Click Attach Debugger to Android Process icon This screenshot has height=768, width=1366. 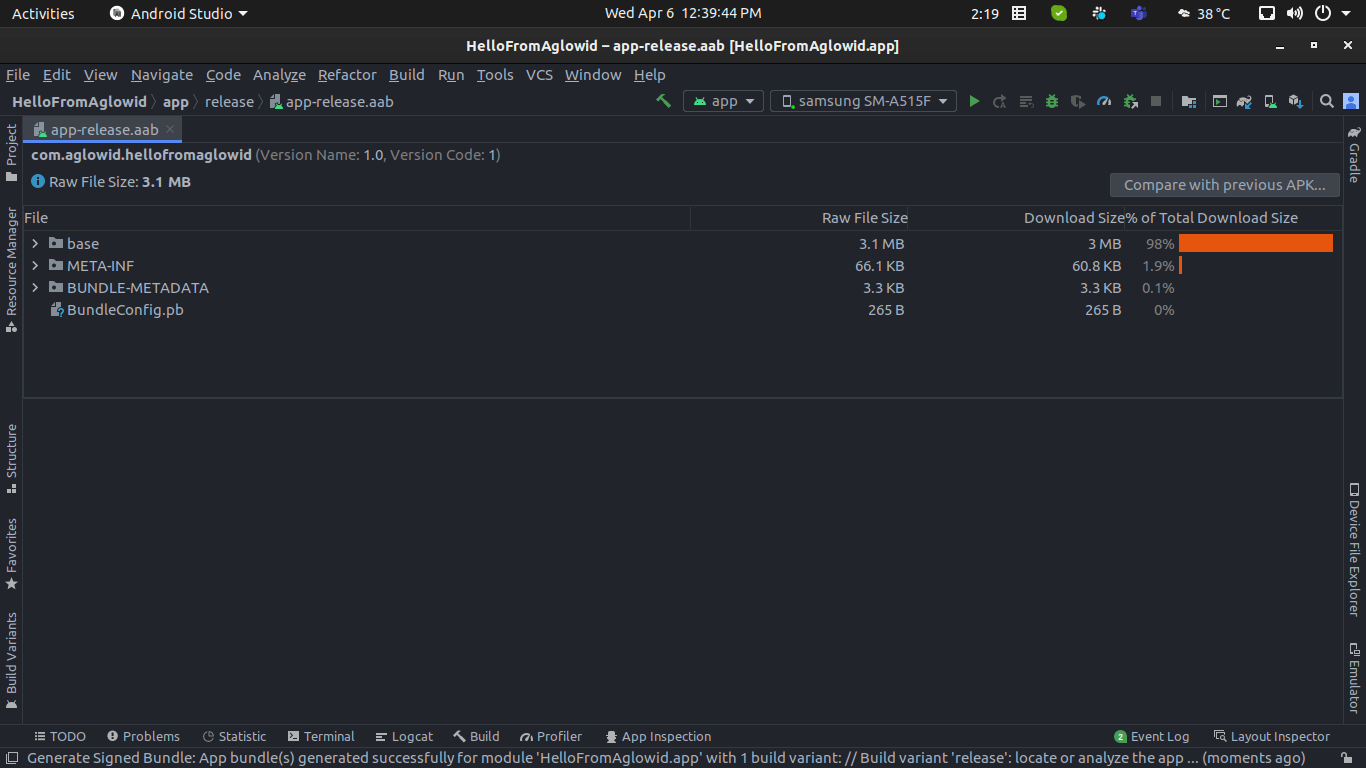[1130, 101]
